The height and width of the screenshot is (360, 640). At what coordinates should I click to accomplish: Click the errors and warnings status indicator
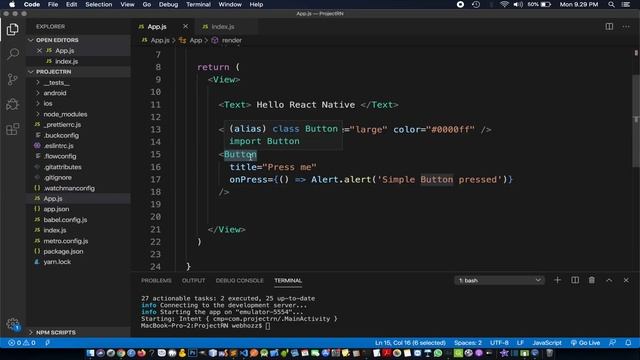tap(22, 343)
